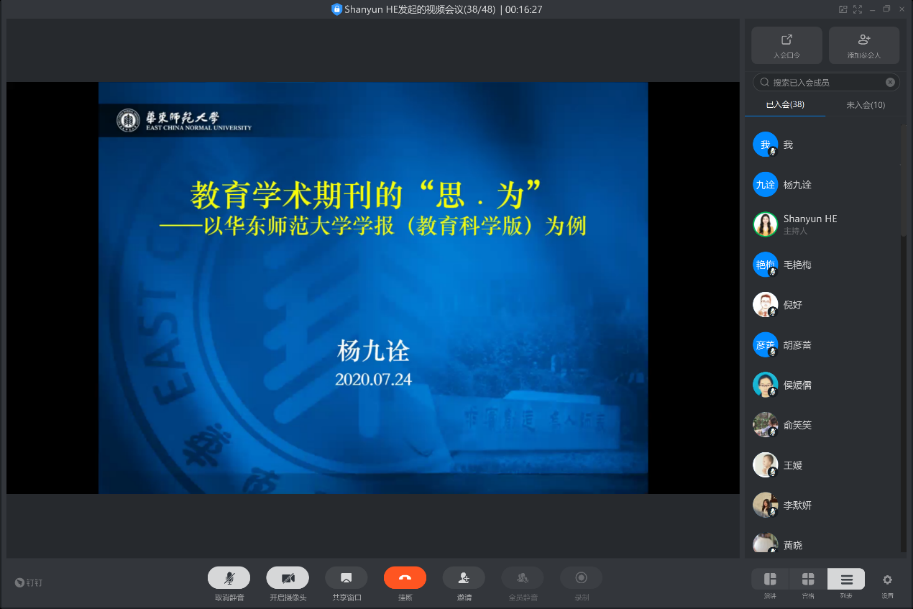Click the mute all (全员静音) icon
This screenshot has width=913, height=609.
click(x=523, y=578)
